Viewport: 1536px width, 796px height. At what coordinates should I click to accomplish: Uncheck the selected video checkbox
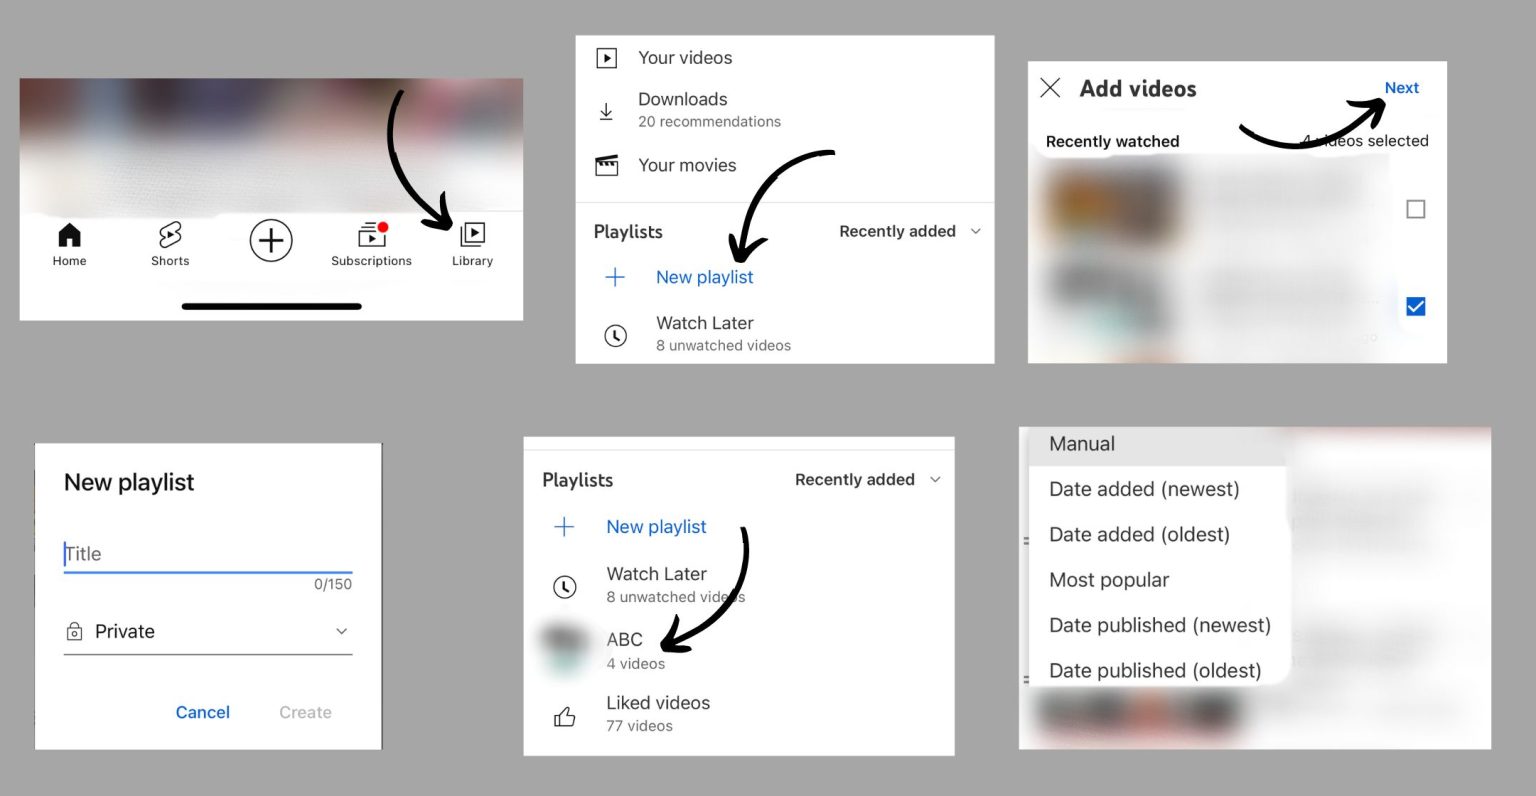click(1416, 306)
